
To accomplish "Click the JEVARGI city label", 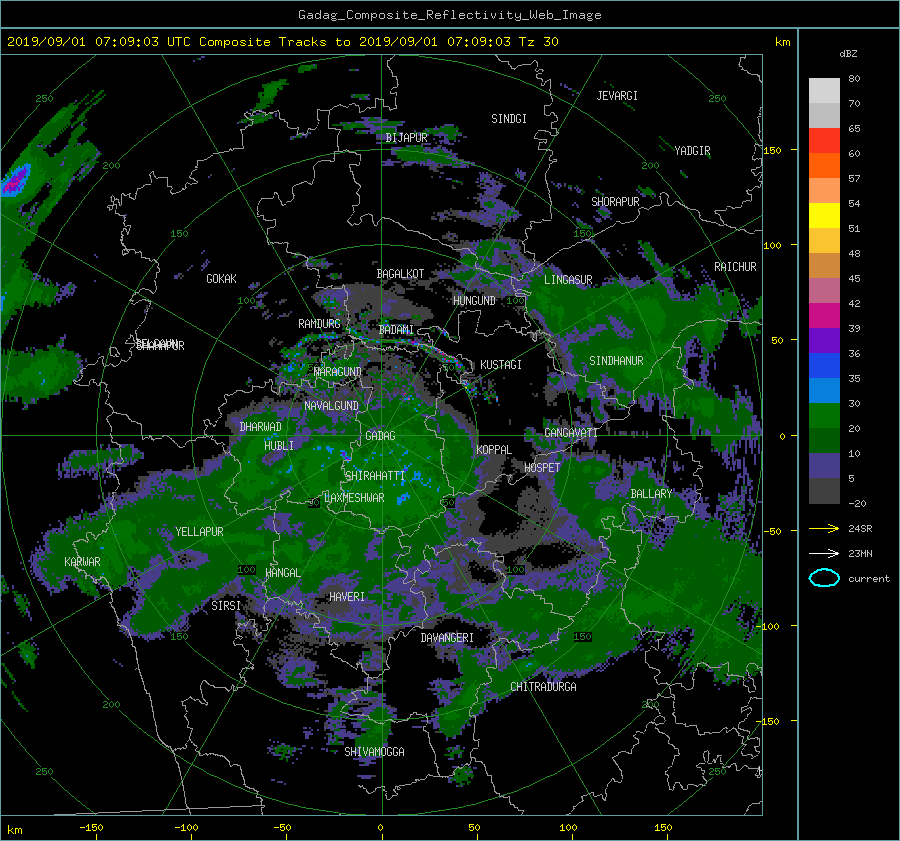I will coord(617,96).
